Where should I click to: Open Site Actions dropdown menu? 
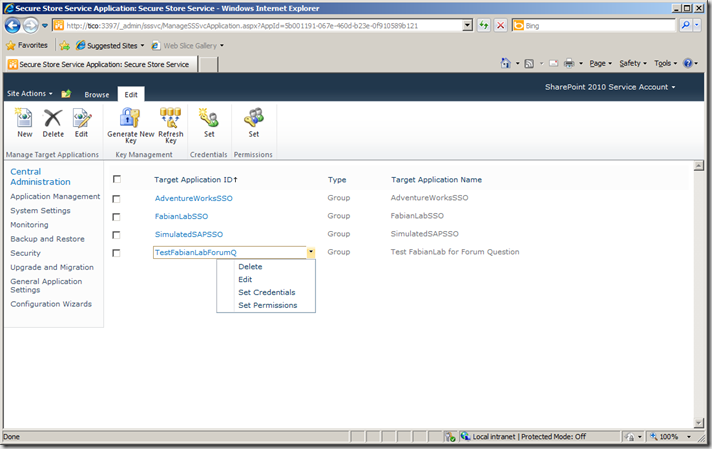click(x=30, y=94)
